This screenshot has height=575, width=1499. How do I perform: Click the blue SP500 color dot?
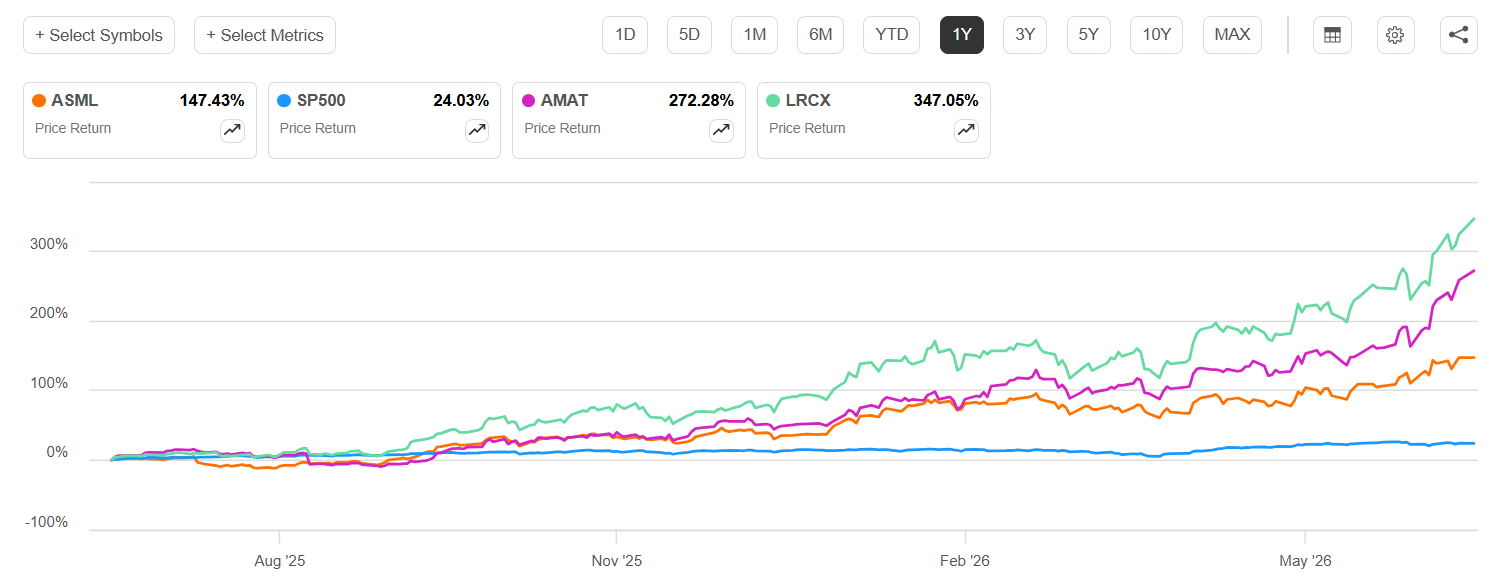pyautogui.click(x=284, y=100)
